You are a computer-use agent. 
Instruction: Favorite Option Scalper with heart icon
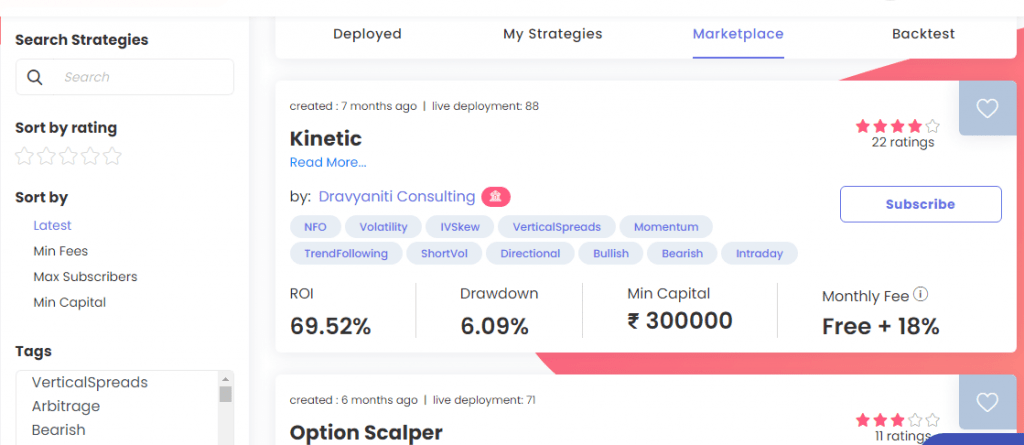[987, 402]
